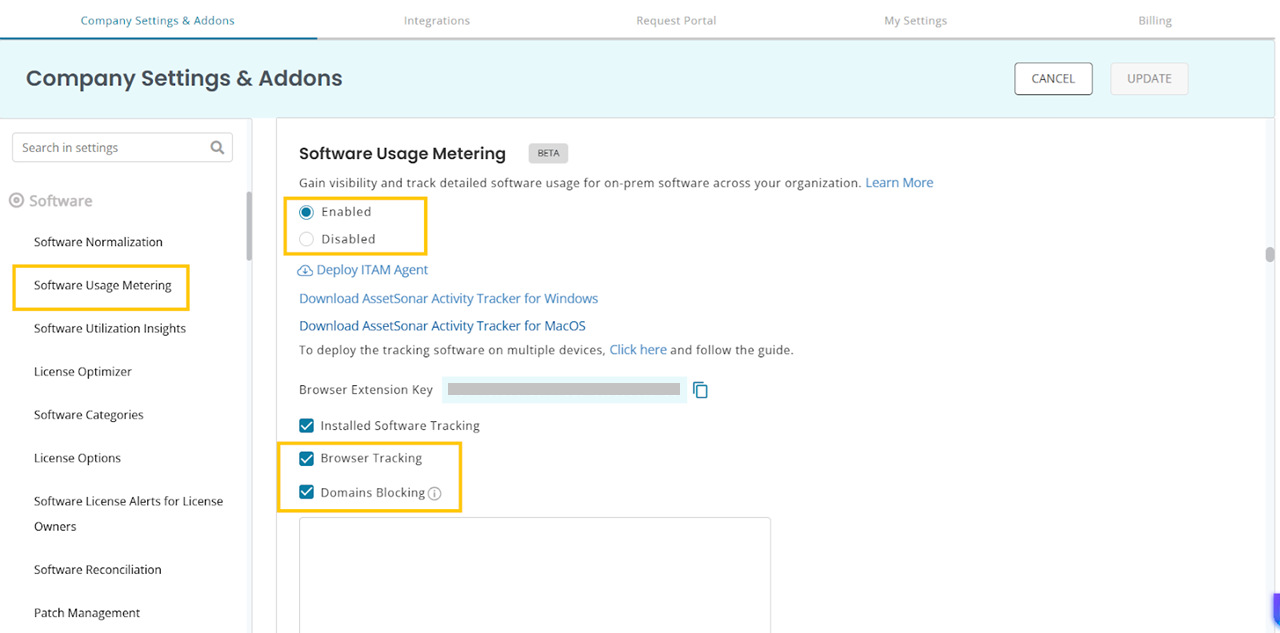The width and height of the screenshot is (1280, 633).
Task: Uncheck Installed Software Tracking
Action: 307,426
